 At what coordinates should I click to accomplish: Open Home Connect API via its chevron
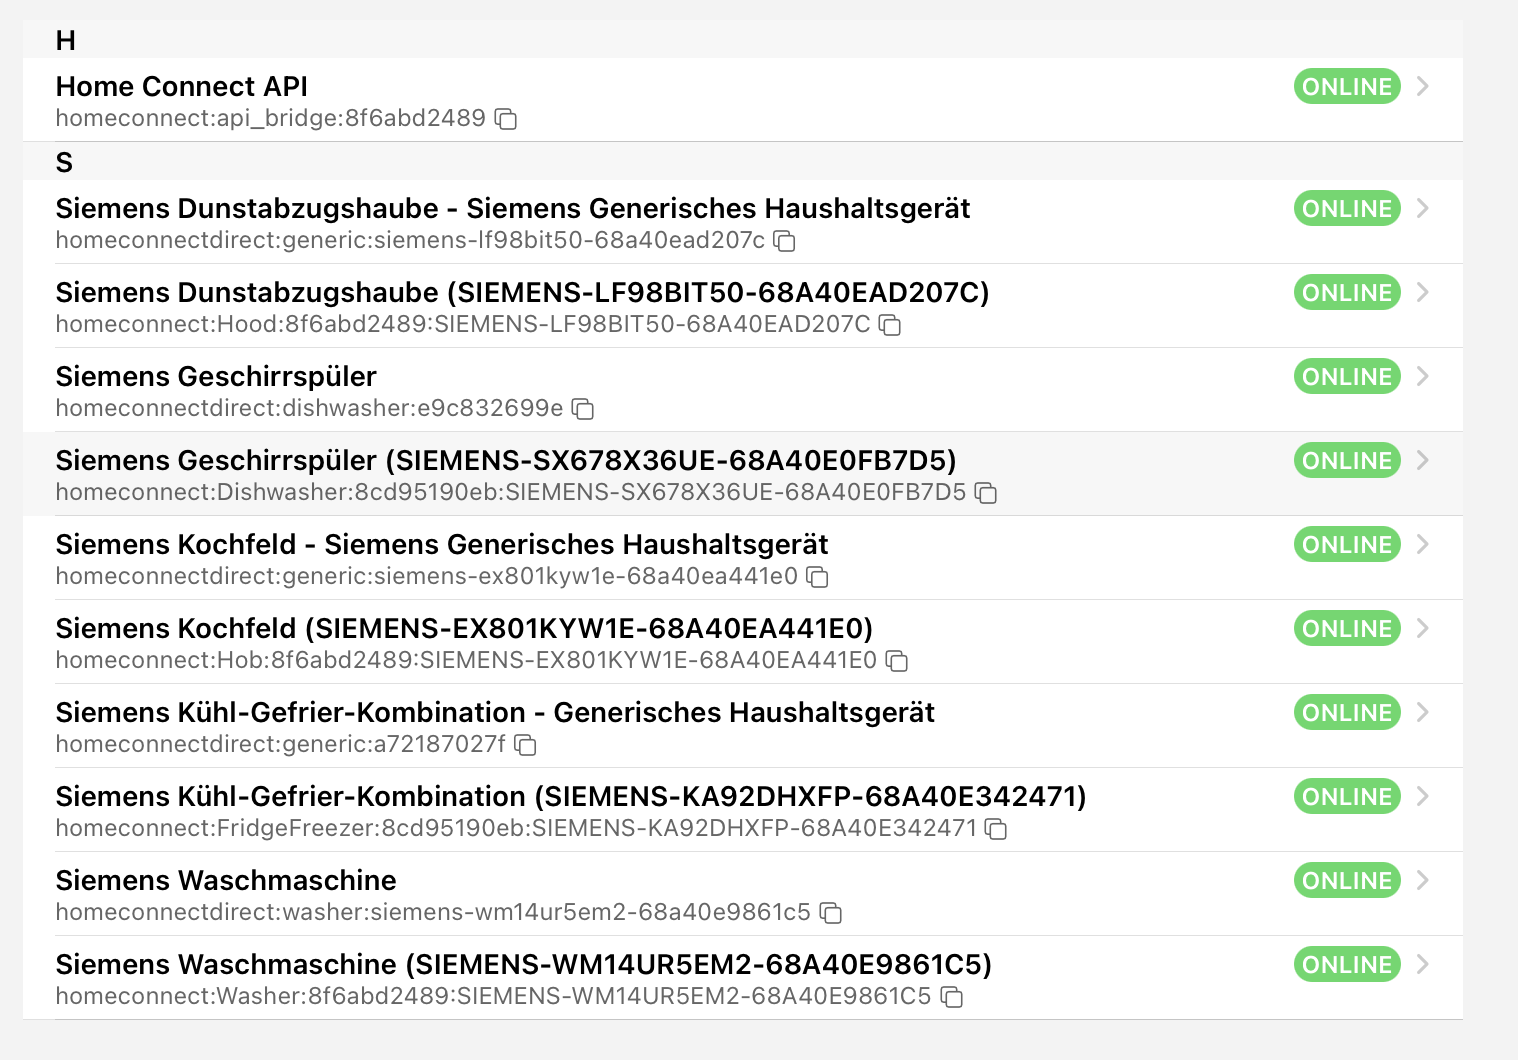tap(1423, 87)
